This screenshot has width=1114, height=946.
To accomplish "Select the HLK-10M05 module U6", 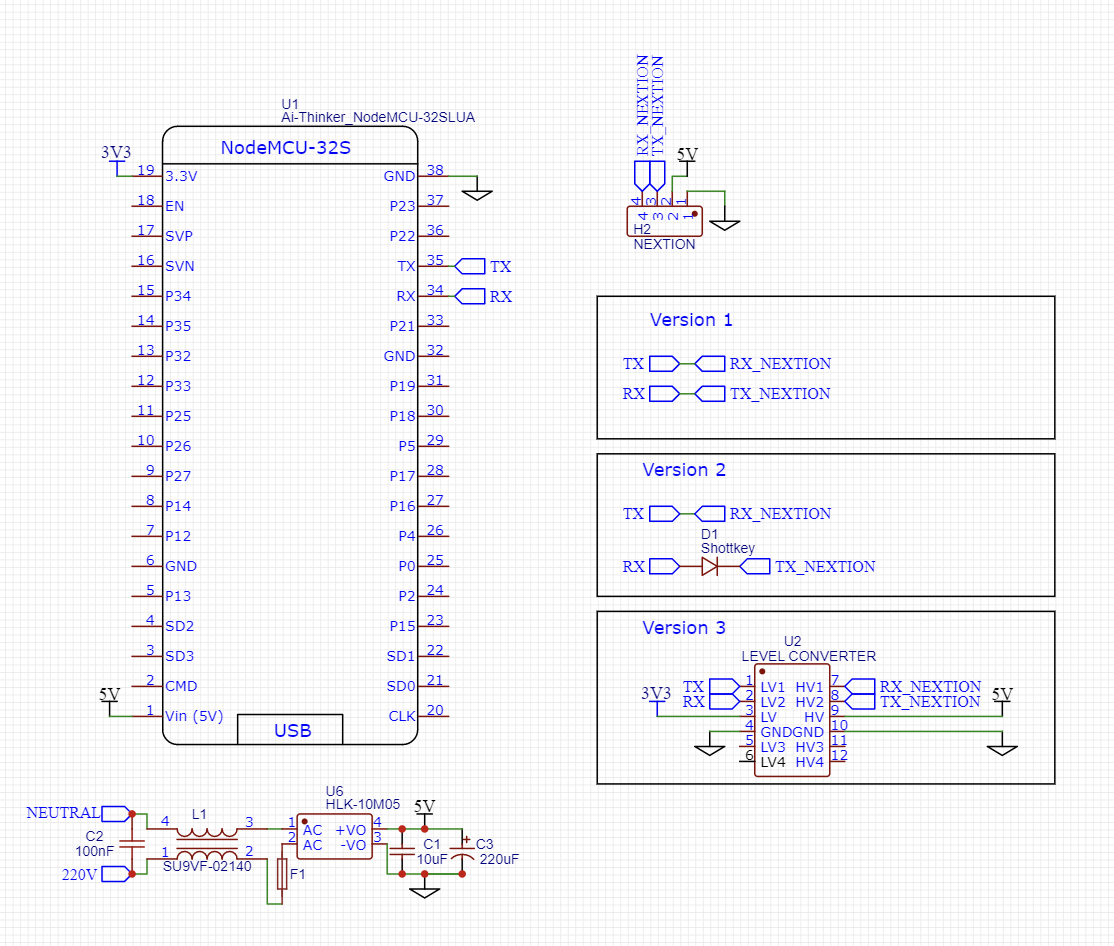I will coord(335,835).
